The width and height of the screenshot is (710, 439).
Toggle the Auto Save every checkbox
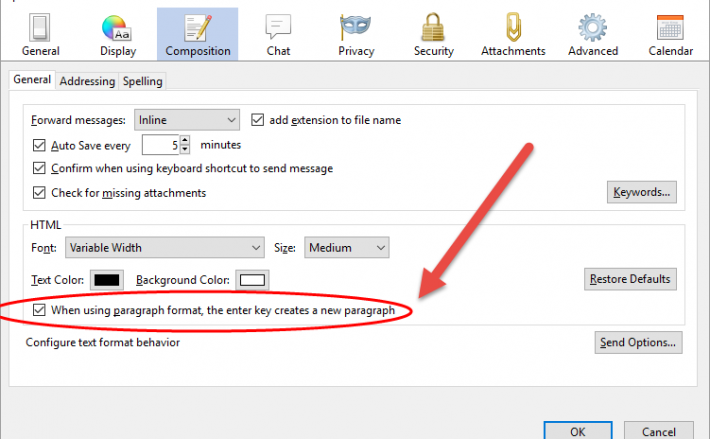39,145
